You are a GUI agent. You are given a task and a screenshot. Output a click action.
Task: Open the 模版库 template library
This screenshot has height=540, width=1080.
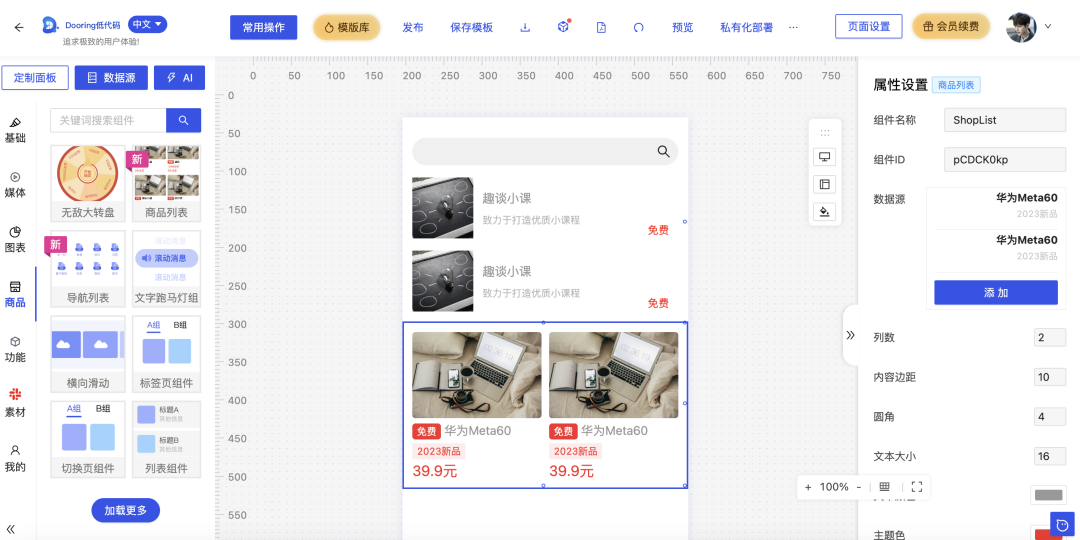(x=346, y=28)
